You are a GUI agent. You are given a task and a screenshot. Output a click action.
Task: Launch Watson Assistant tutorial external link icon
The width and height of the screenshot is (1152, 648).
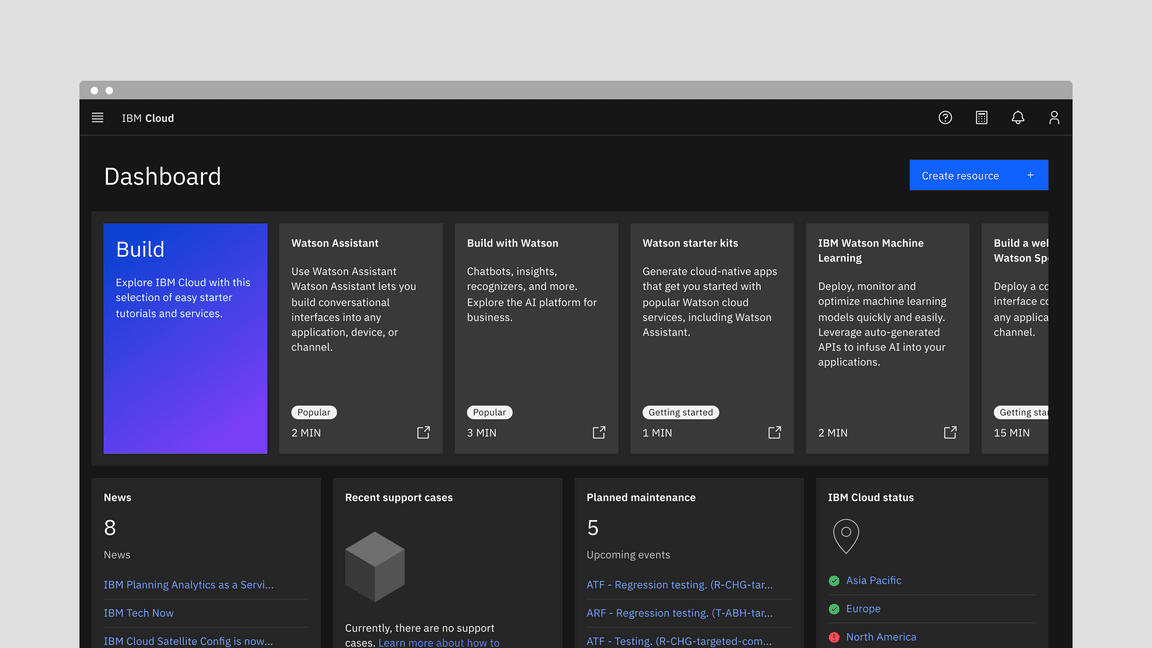423,433
